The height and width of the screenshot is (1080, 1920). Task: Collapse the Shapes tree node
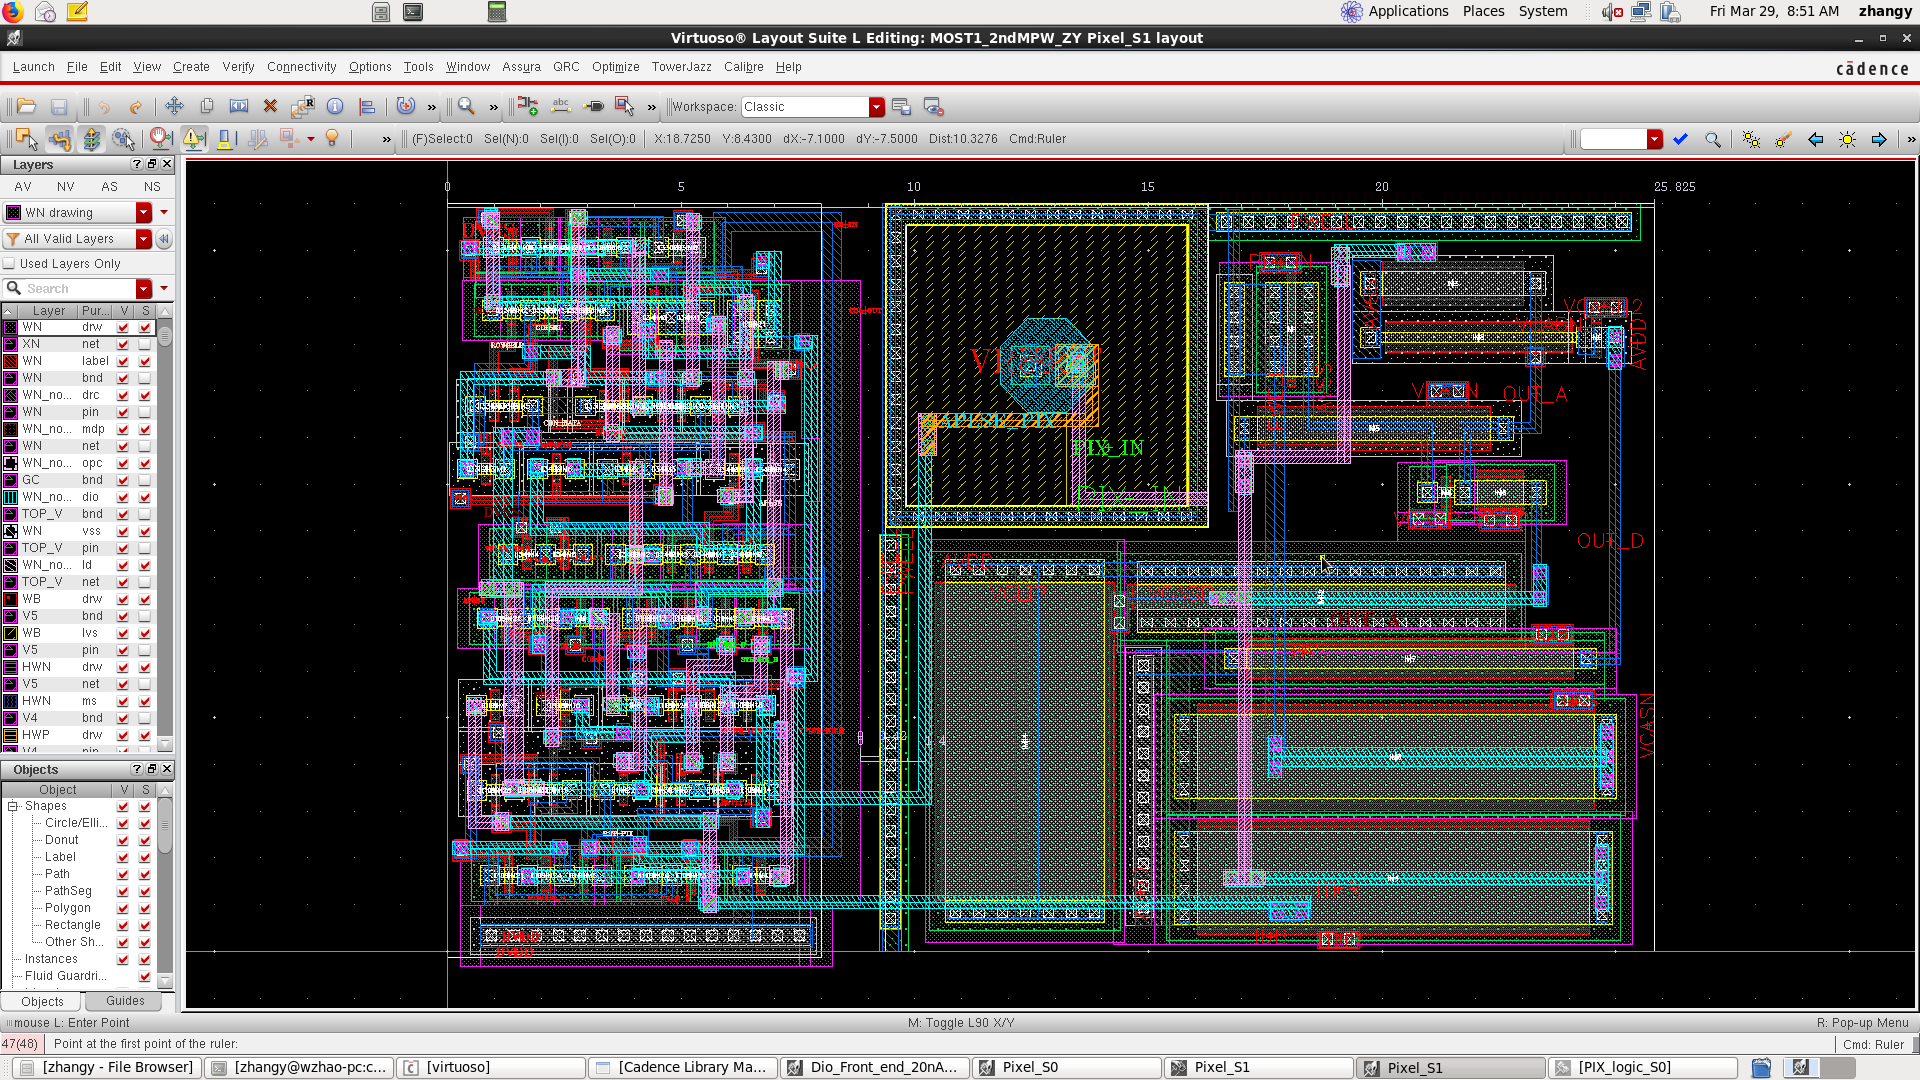(13, 806)
